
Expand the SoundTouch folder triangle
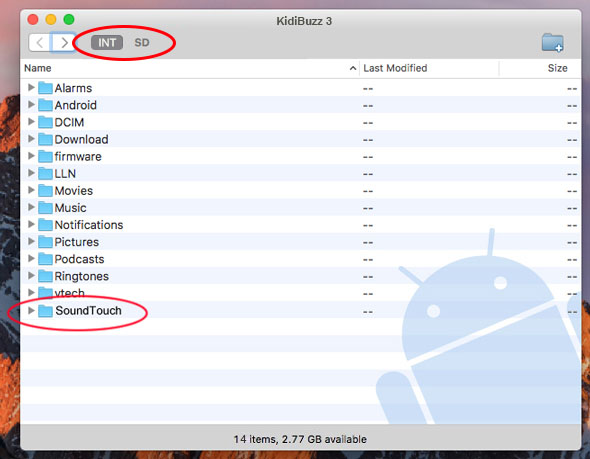point(31,310)
